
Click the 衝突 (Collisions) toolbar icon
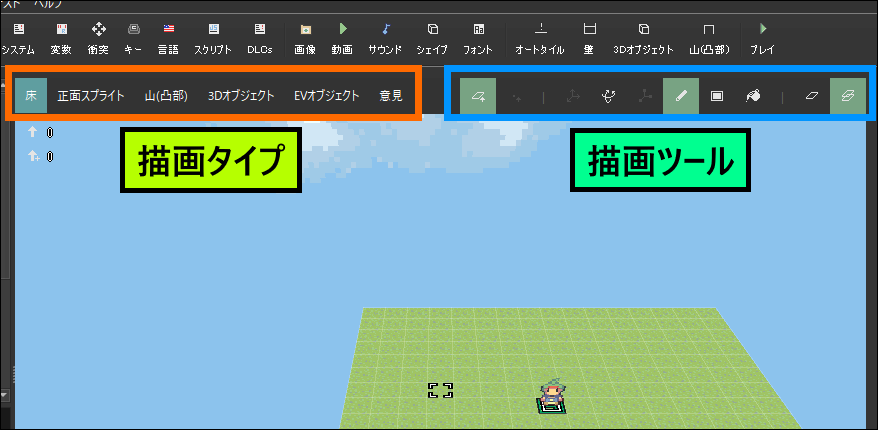click(98, 36)
